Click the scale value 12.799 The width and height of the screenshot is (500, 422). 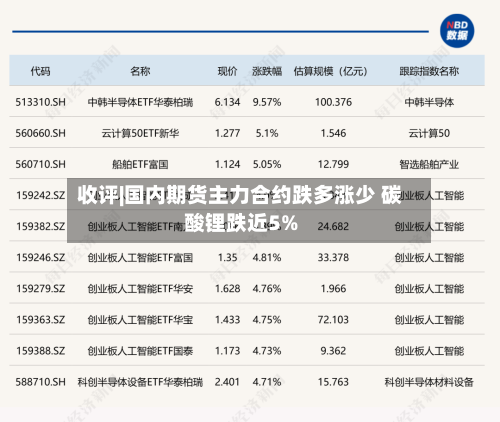(333, 164)
